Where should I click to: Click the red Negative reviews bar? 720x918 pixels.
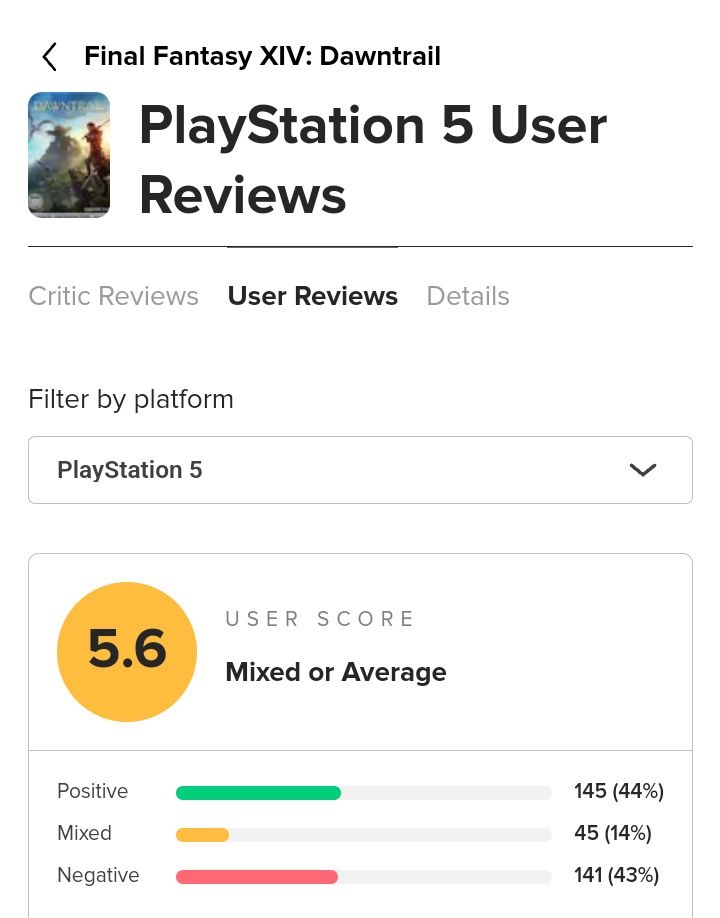[x=257, y=877]
